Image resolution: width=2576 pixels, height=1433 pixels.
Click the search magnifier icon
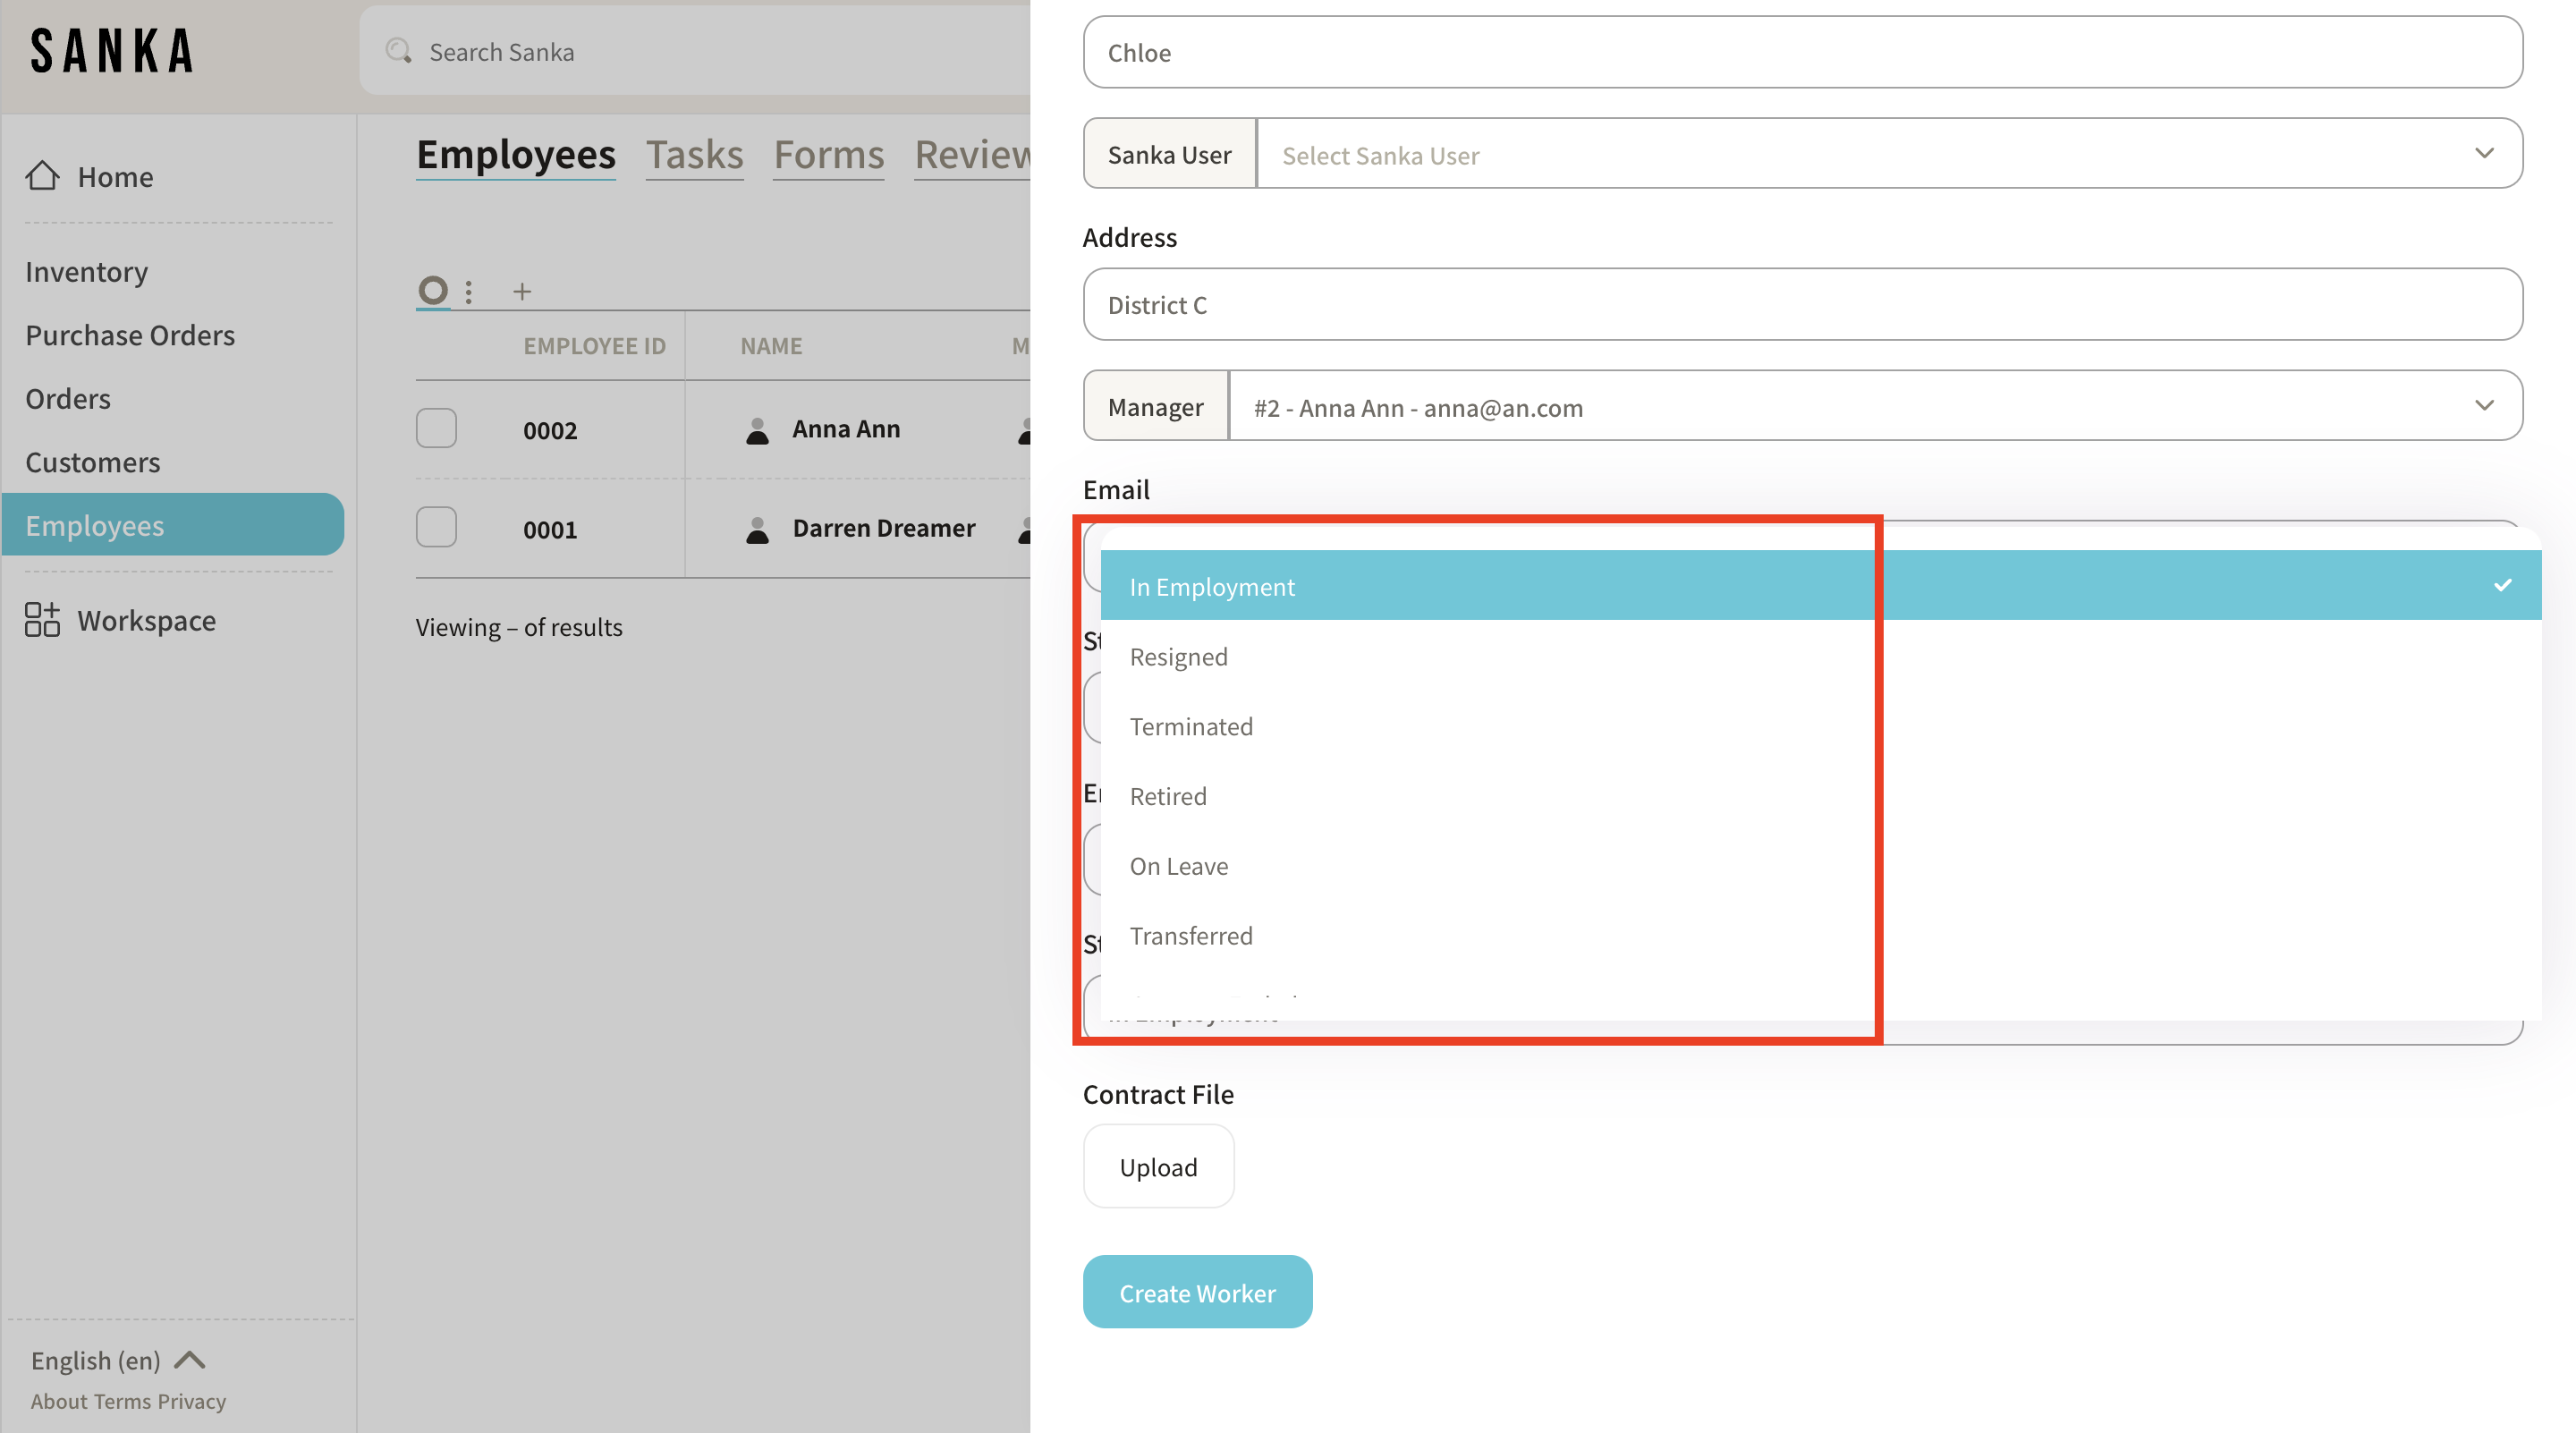(x=399, y=51)
